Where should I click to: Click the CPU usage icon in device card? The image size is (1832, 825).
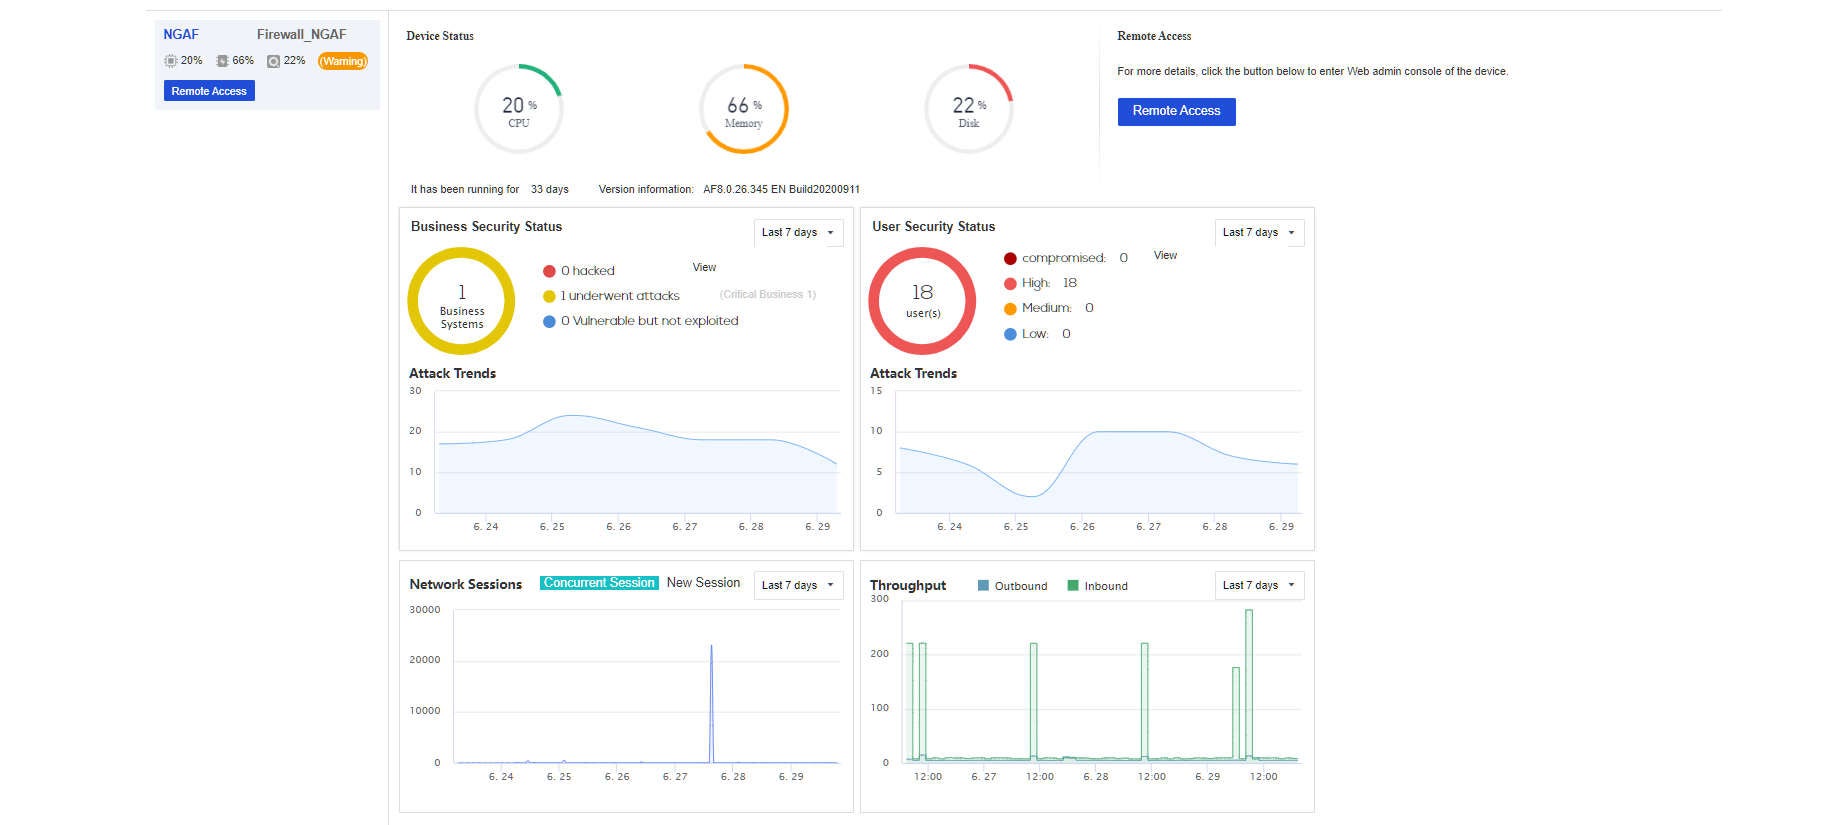170,61
